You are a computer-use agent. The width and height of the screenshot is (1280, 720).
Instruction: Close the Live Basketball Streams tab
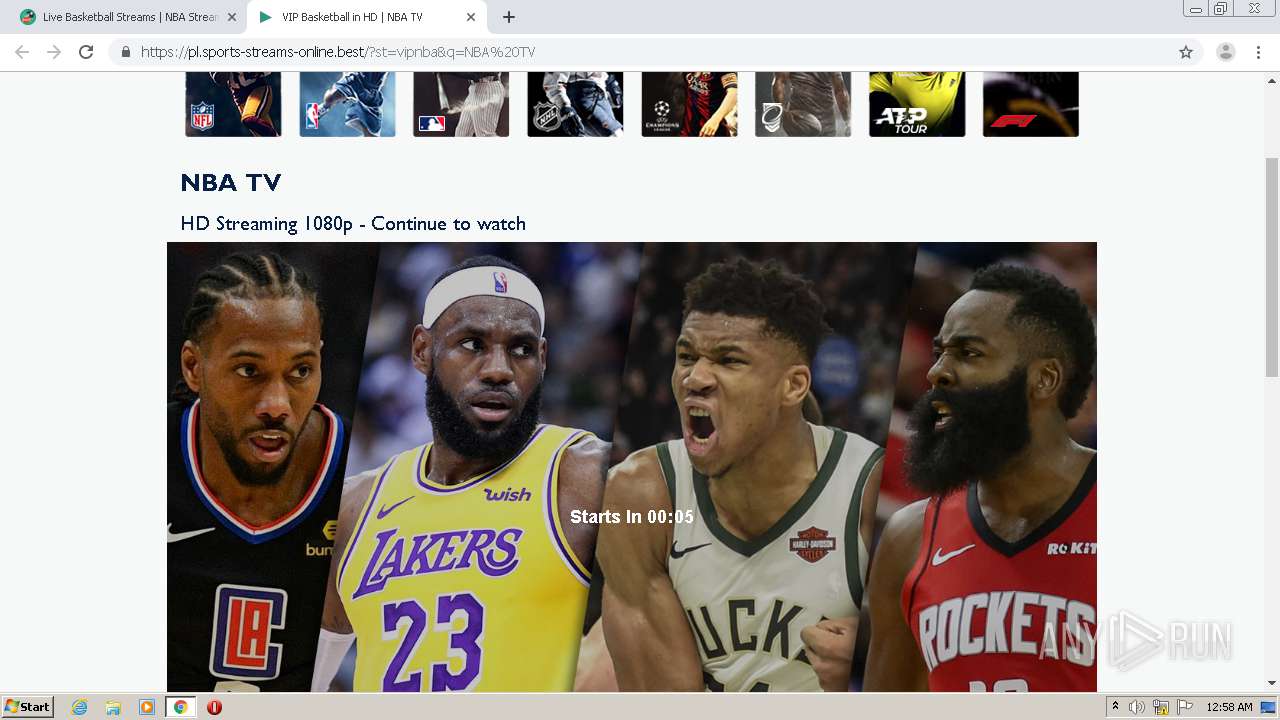click(232, 17)
